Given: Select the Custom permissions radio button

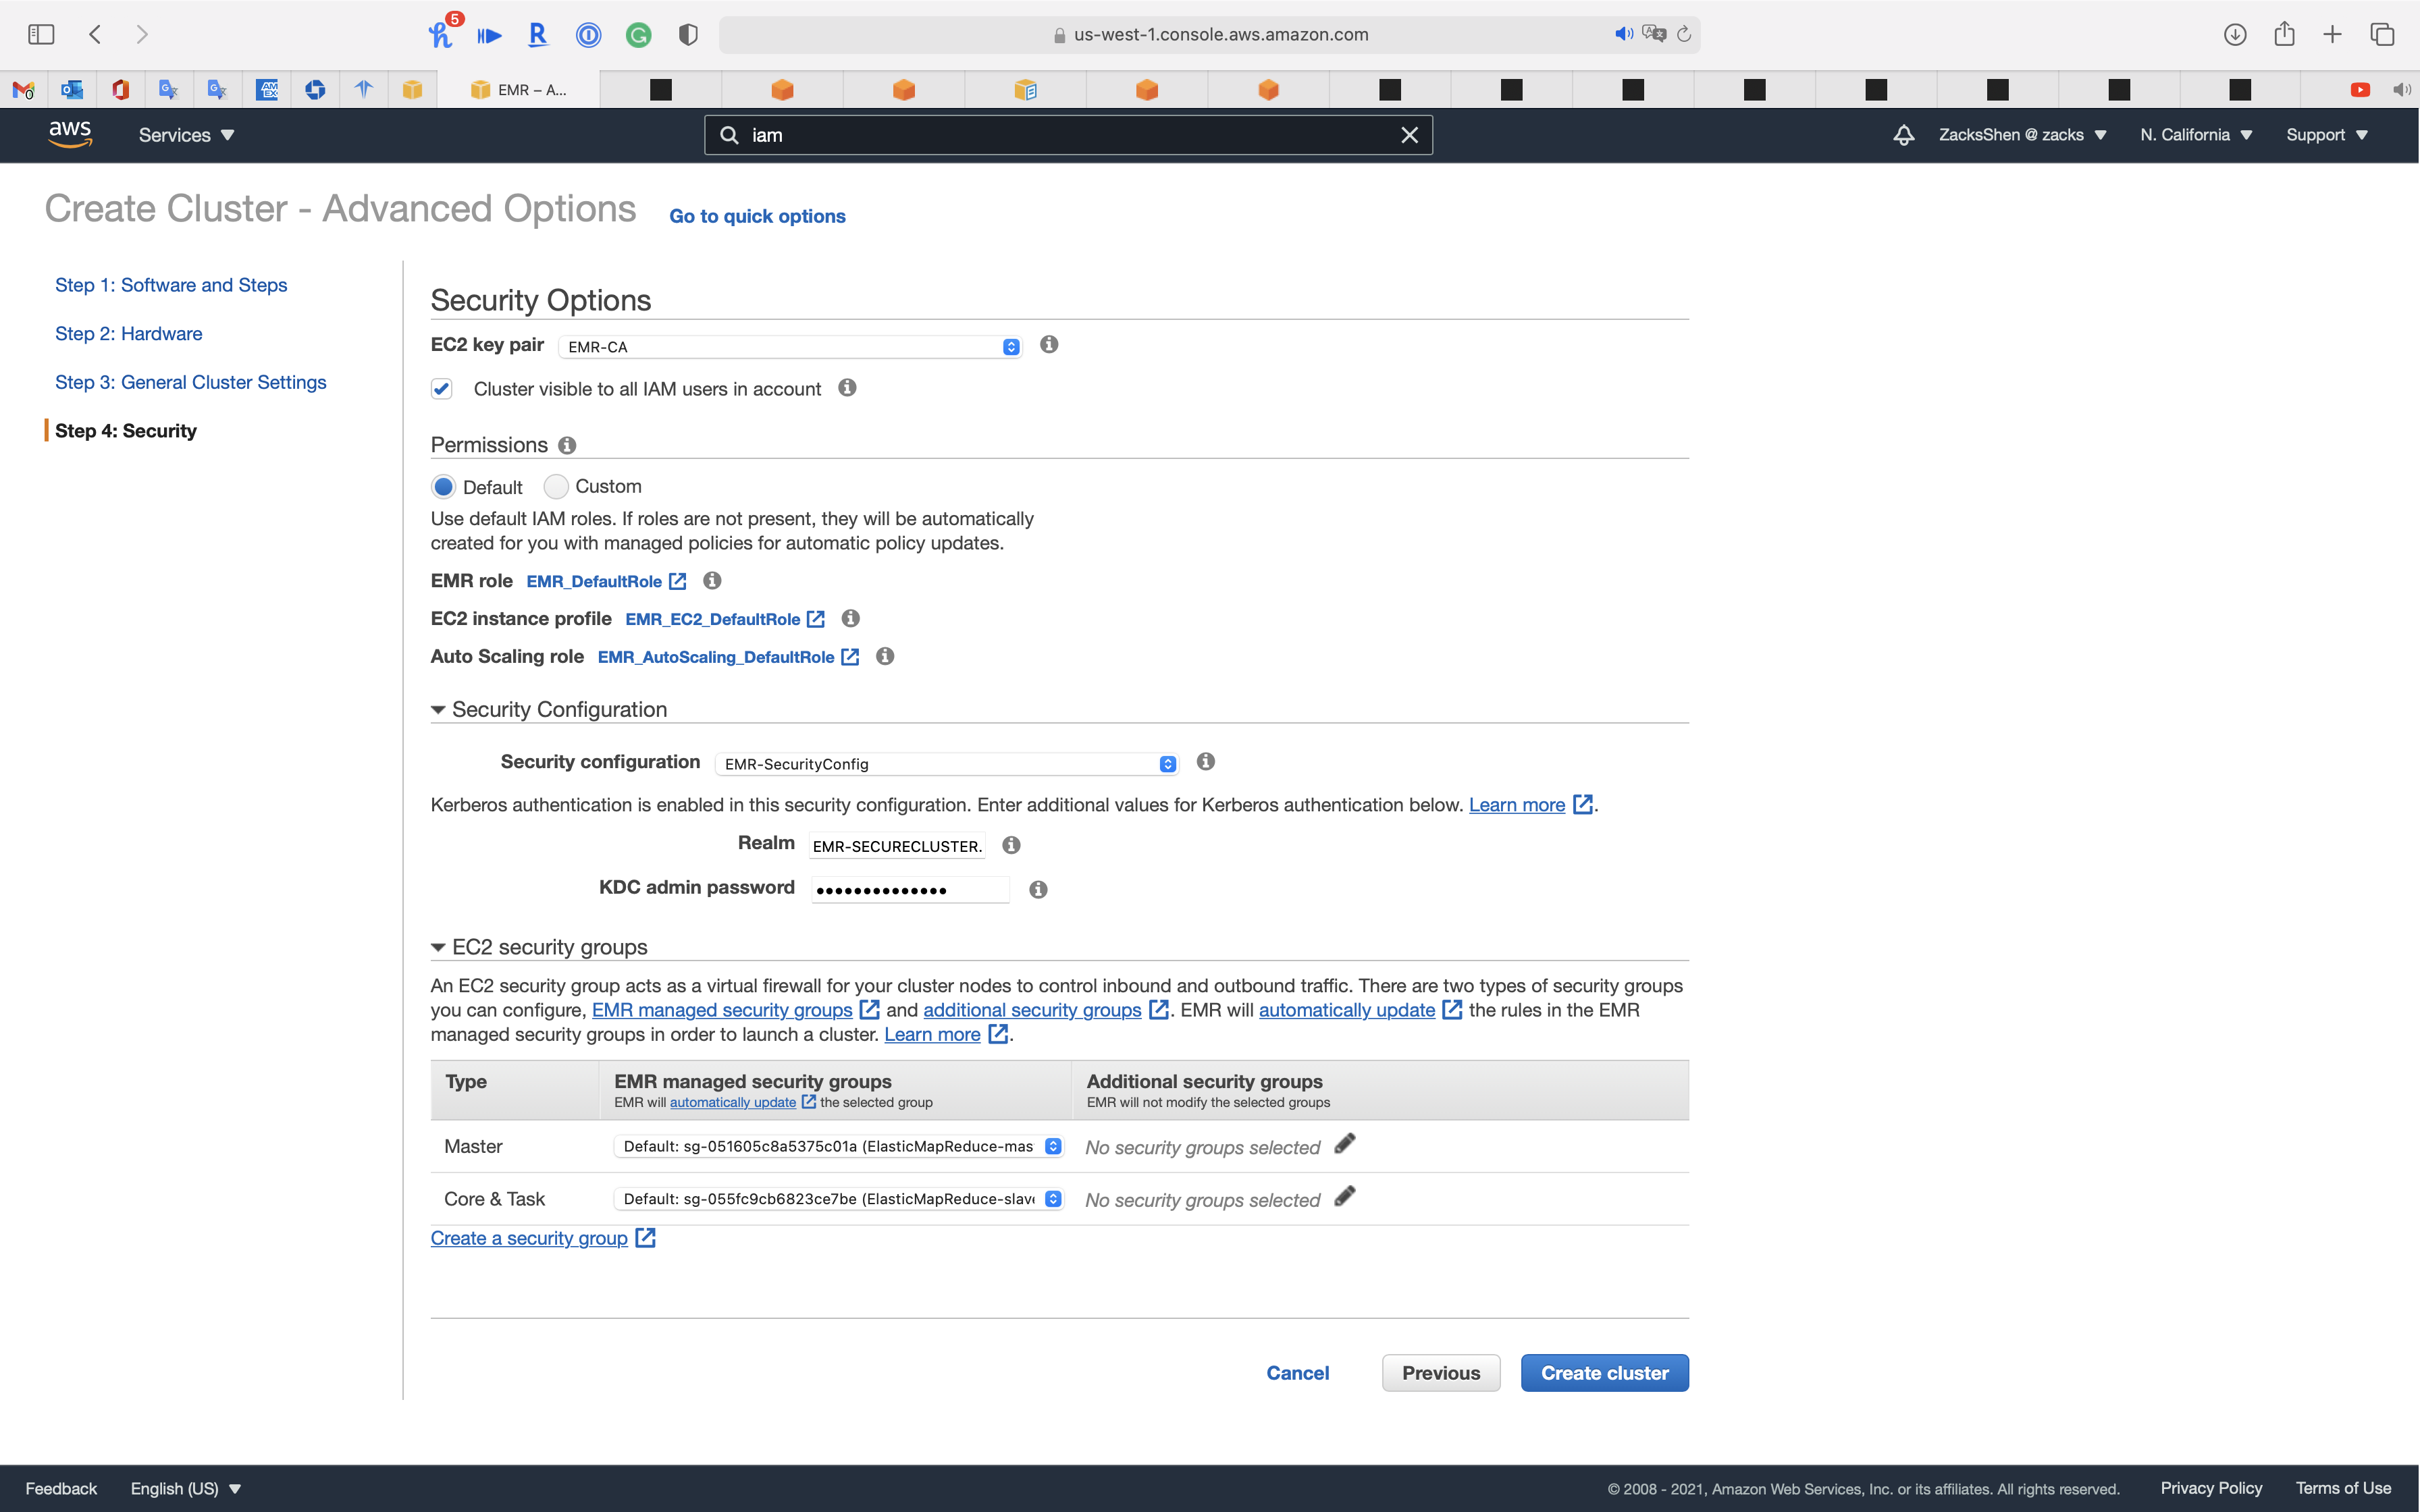Looking at the screenshot, I should 556,487.
